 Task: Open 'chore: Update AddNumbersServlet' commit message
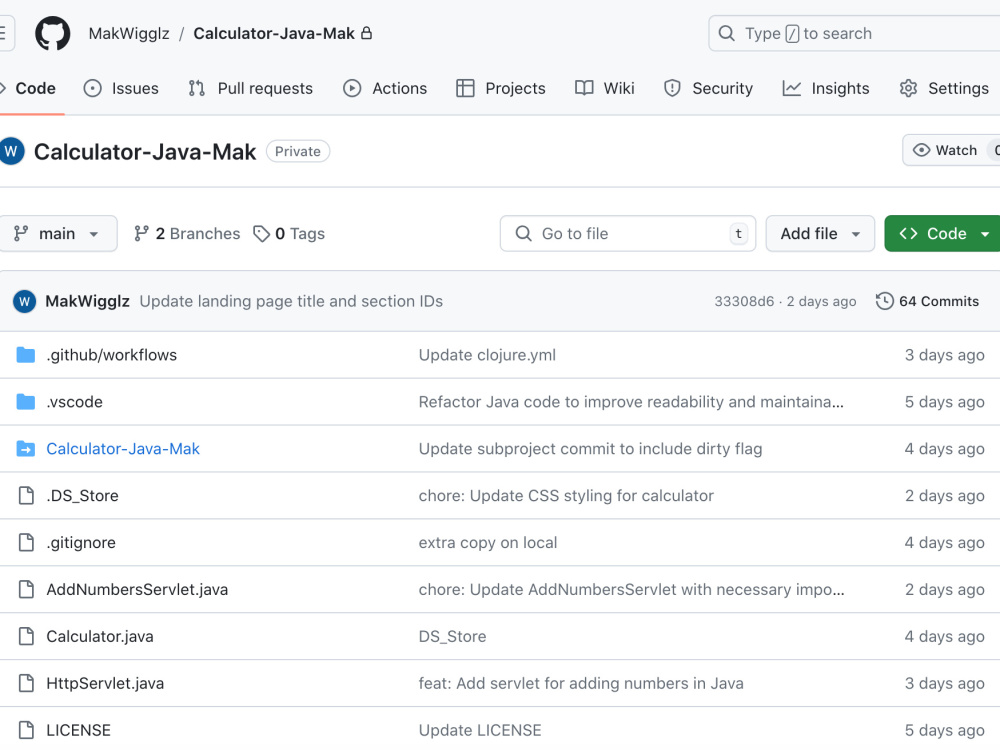631,589
